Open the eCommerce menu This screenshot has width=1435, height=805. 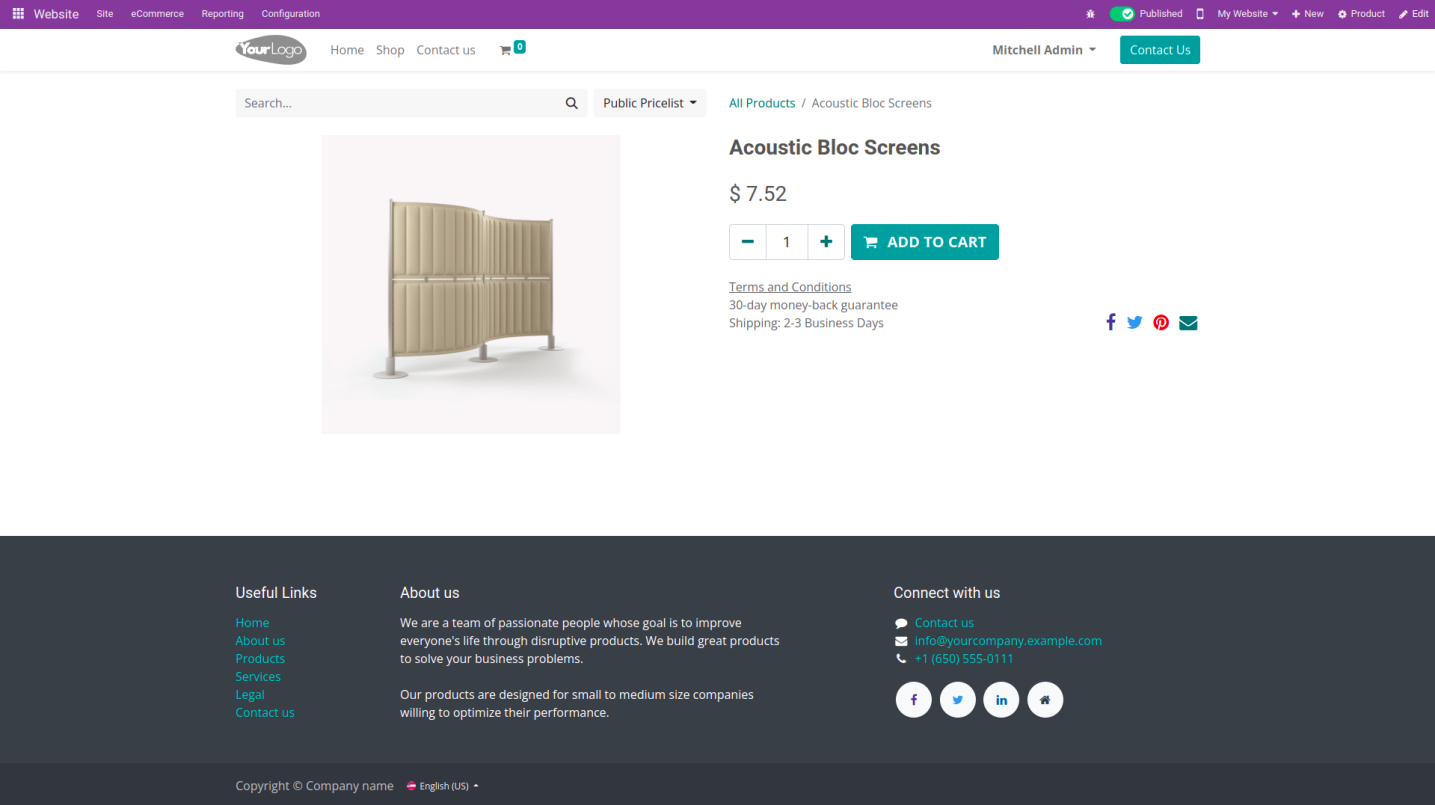(157, 14)
